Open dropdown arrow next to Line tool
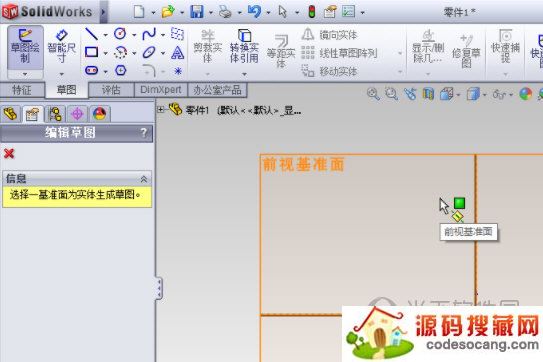The width and height of the screenshot is (543, 362). [x=105, y=35]
